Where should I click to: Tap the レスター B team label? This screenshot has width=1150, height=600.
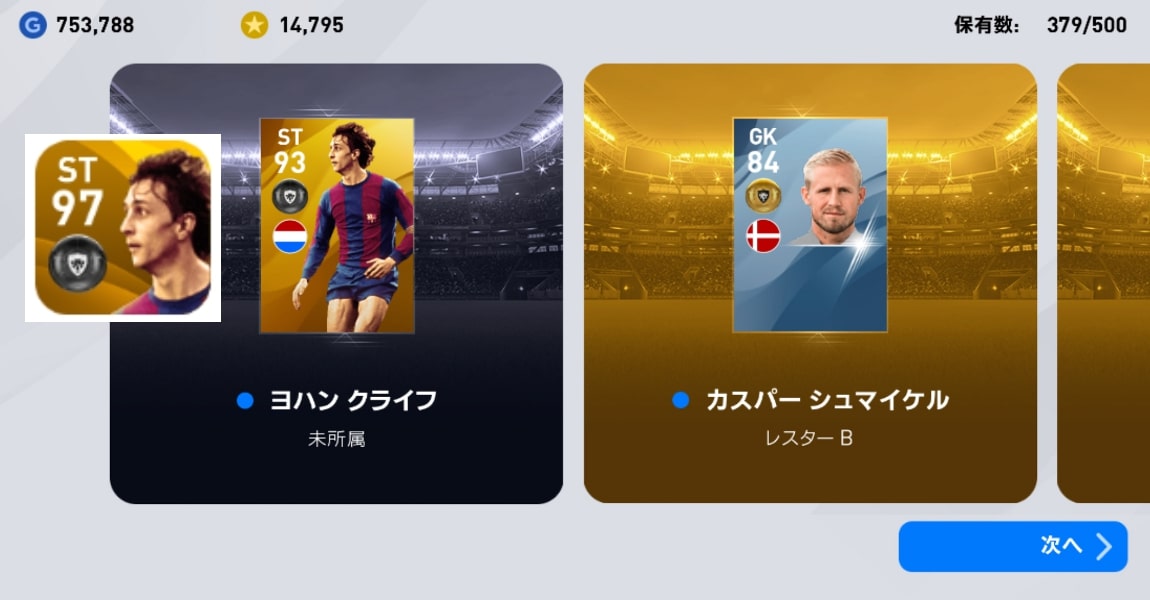click(809, 439)
